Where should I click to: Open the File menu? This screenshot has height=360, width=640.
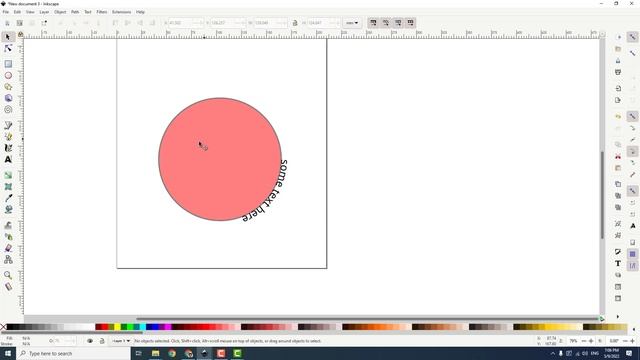(6, 12)
